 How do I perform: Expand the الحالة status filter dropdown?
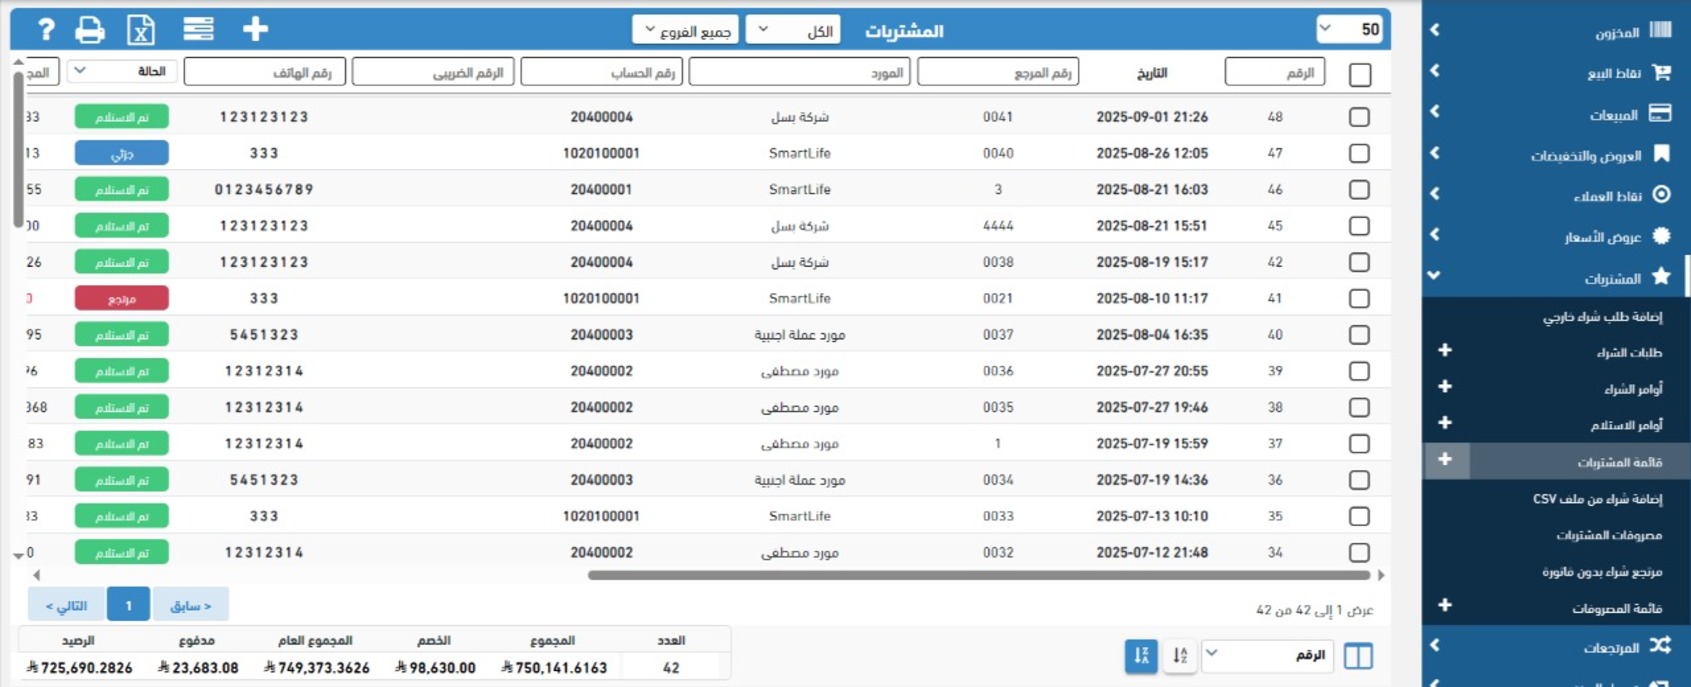(x=122, y=71)
